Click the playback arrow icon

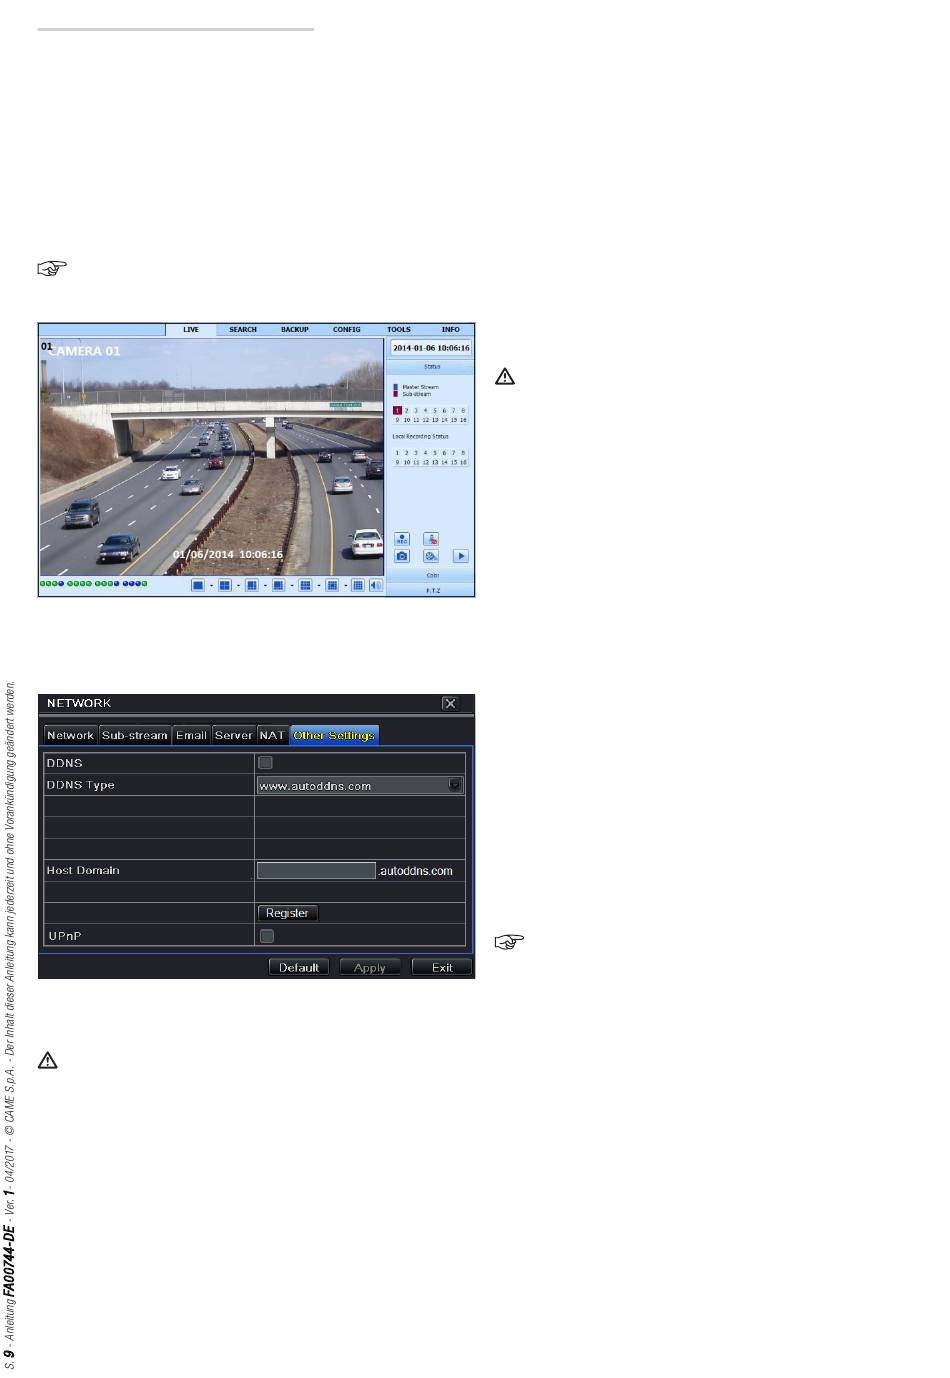(461, 556)
